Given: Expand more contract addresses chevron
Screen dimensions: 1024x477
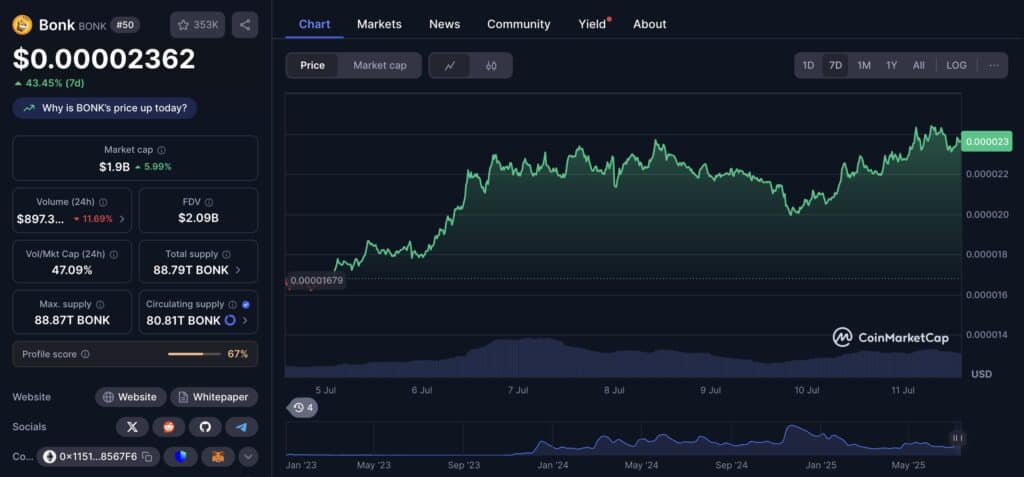Looking at the screenshot, I should [x=248, y=456].
